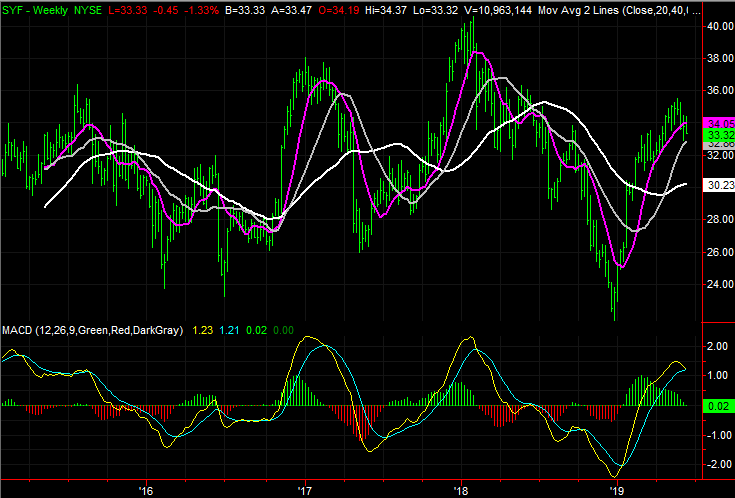
Task: Click the '16 year marker on time axis
Action: 146,491
